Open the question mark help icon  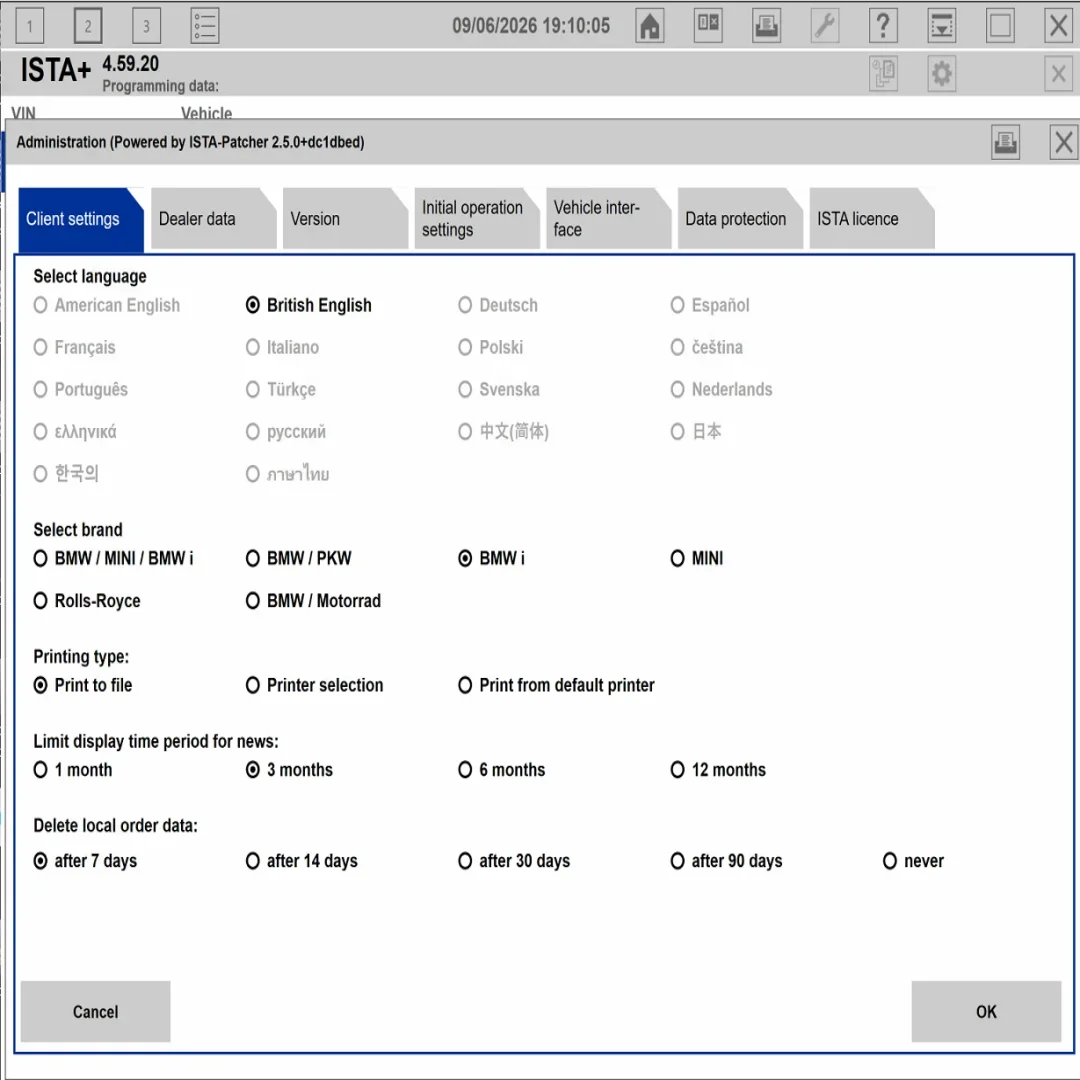click(x=883, y=26)
